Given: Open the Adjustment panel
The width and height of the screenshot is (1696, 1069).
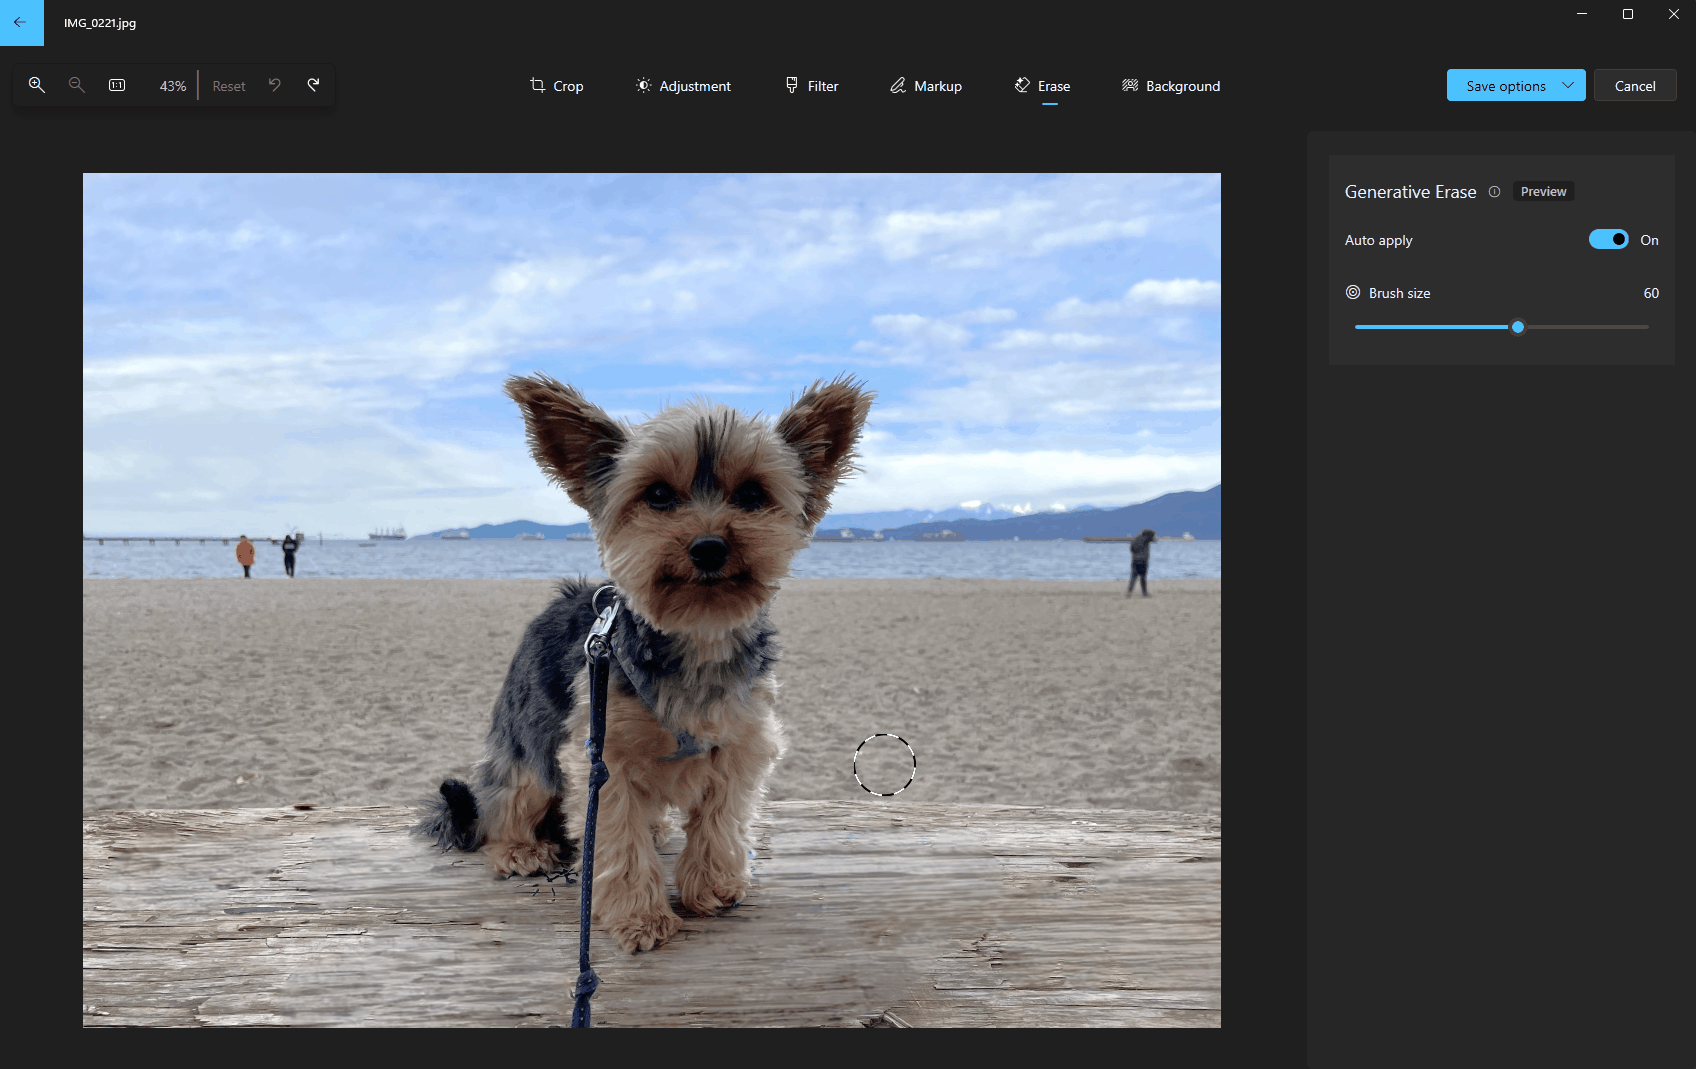Looking at the screenshot, I should click(683, 86).
